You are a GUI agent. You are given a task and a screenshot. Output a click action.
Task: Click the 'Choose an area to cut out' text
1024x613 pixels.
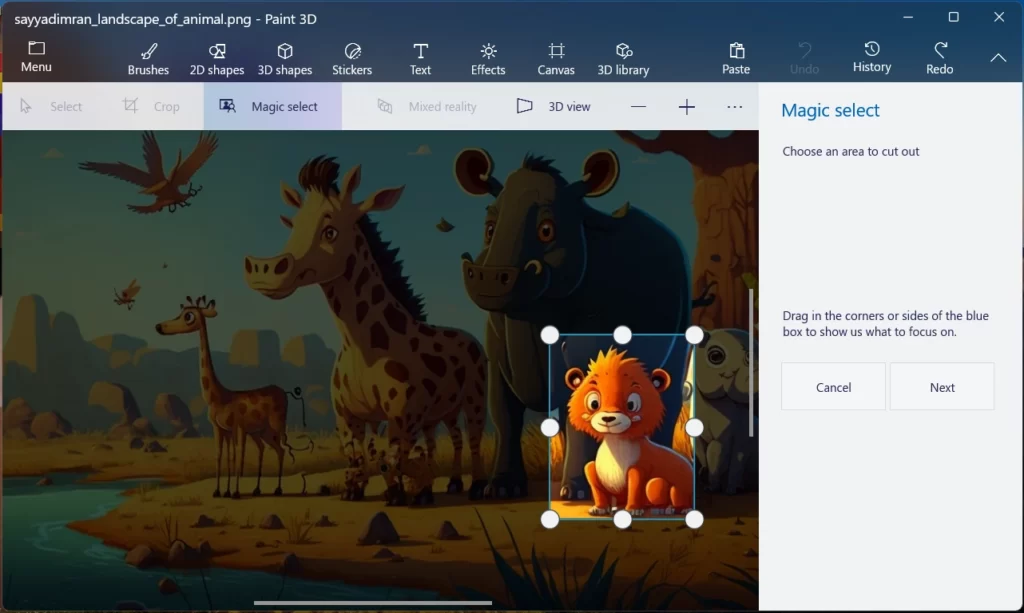pos(850,151)
